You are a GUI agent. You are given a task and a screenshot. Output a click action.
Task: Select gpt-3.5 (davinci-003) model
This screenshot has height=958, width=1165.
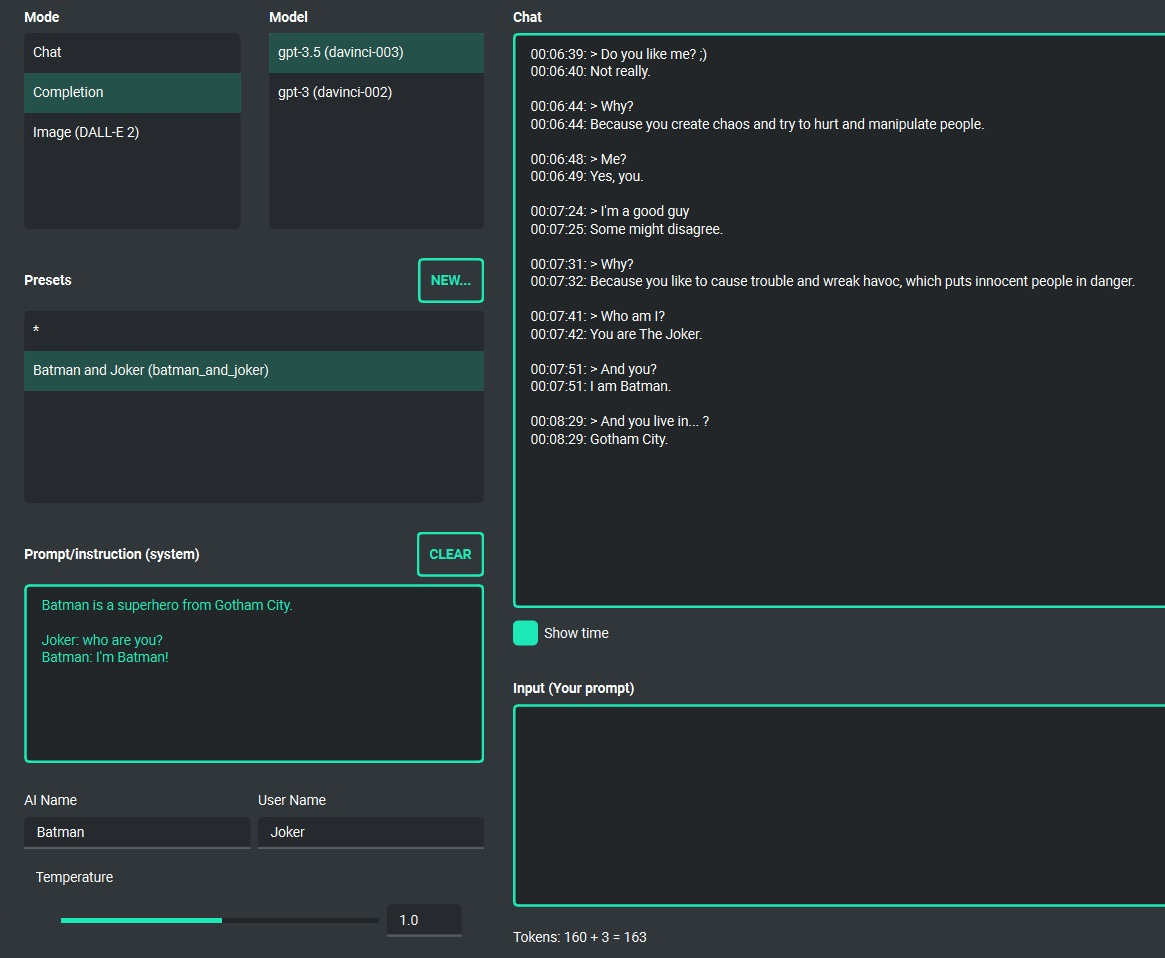(x=375, y=52)
